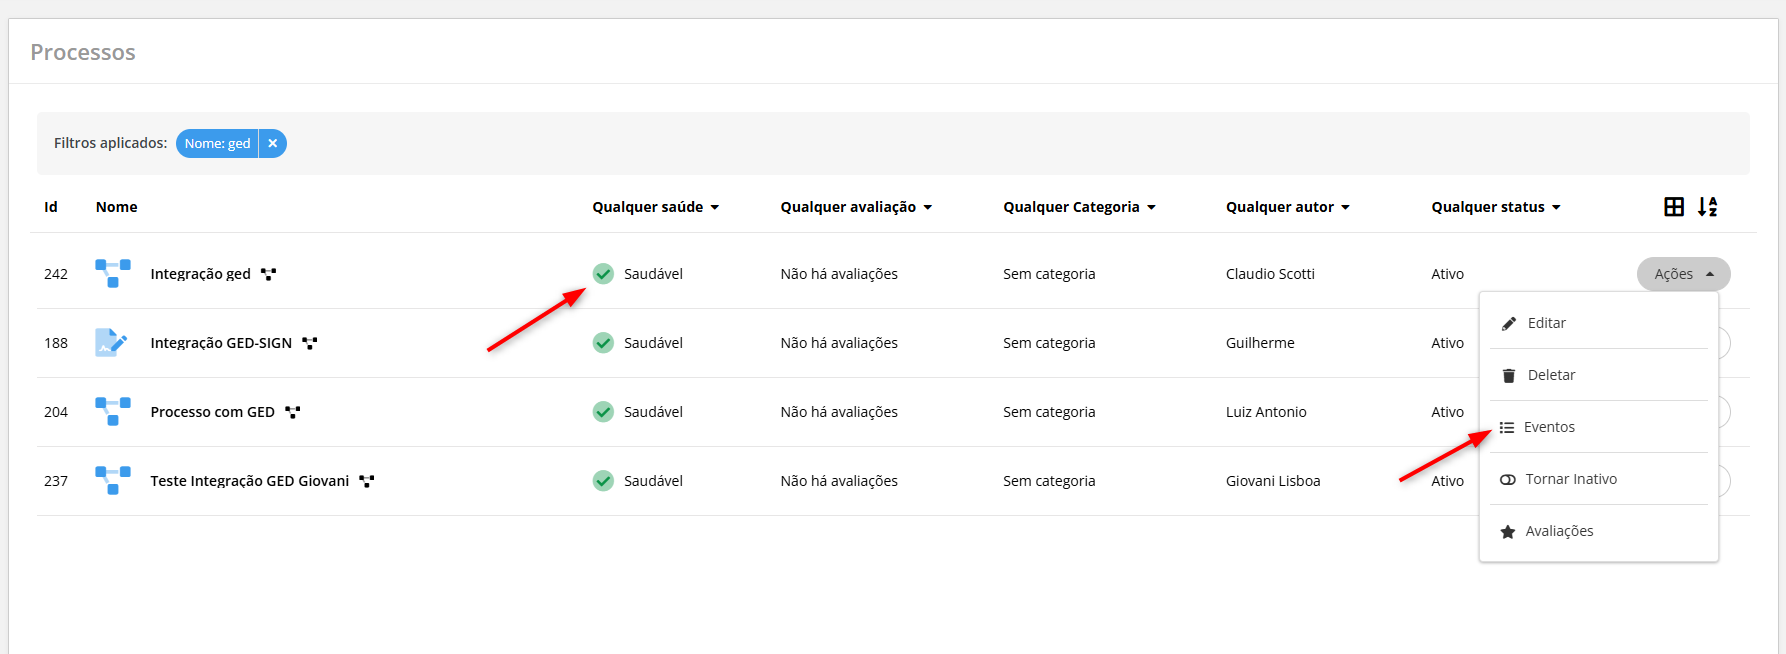The height and width of the screenshot is (654, 1786).
Task: Remove the 'Nome: ged' filter
Action: (x=272, y=144)
